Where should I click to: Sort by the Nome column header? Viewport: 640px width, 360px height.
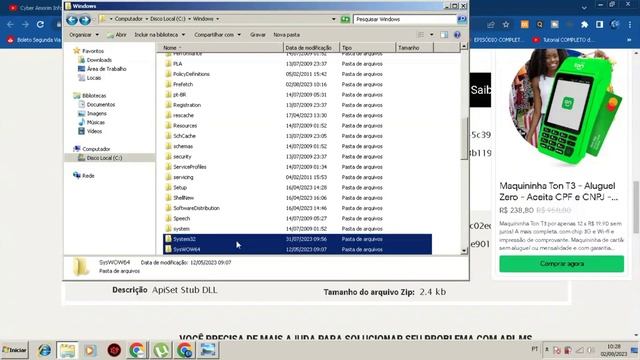click(220, 48)
